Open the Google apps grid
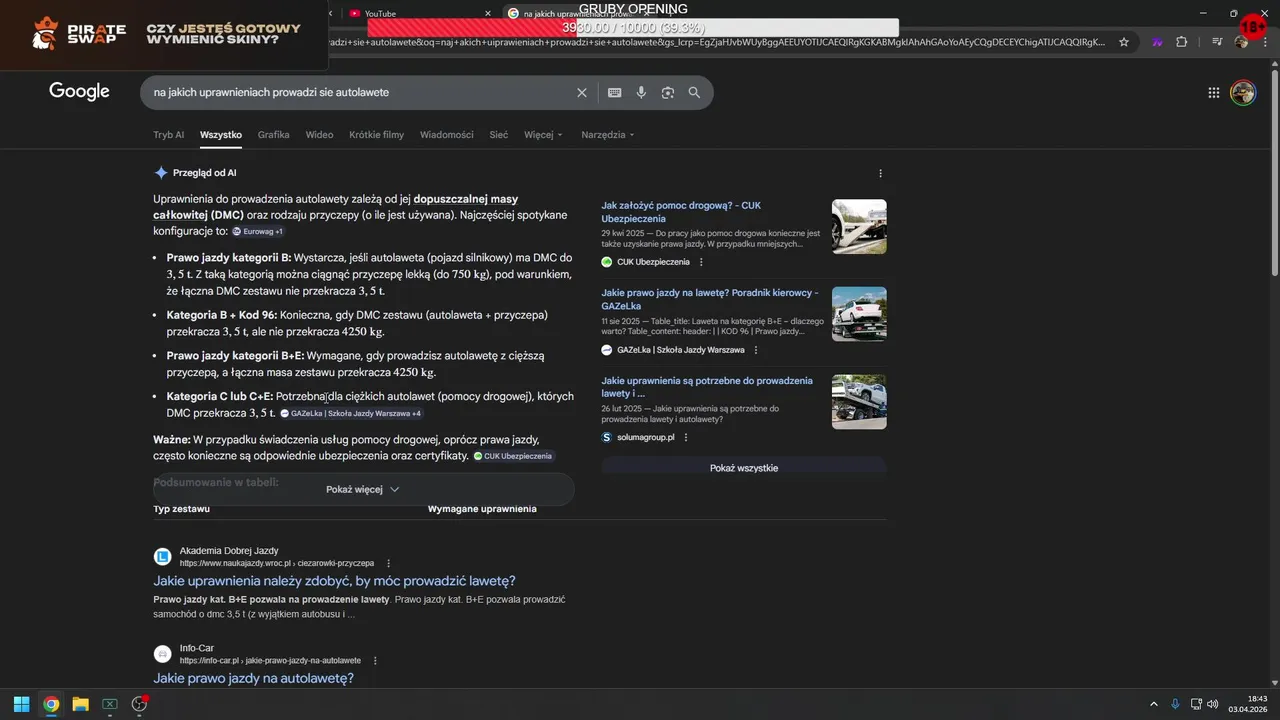 click(x=1213, y=92)
